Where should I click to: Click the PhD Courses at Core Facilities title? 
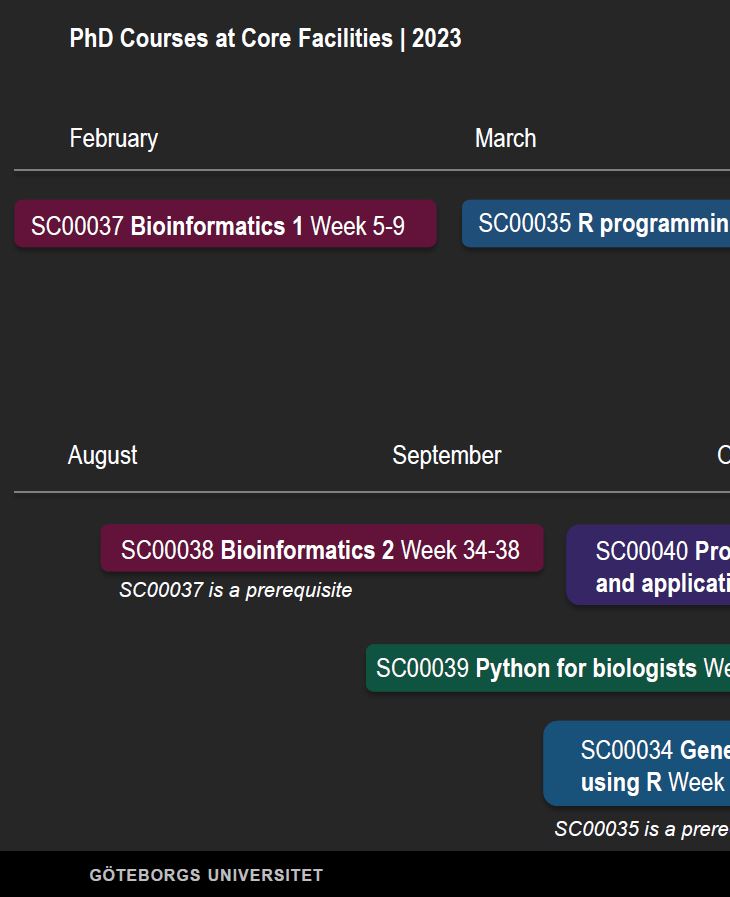coord(231,38)
